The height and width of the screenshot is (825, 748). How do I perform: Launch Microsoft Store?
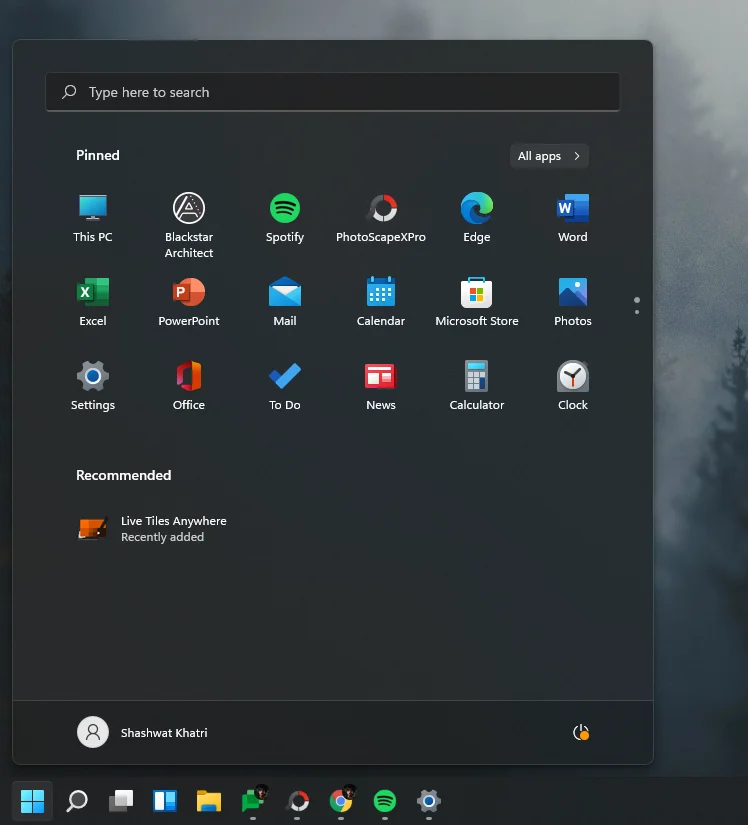477,302
